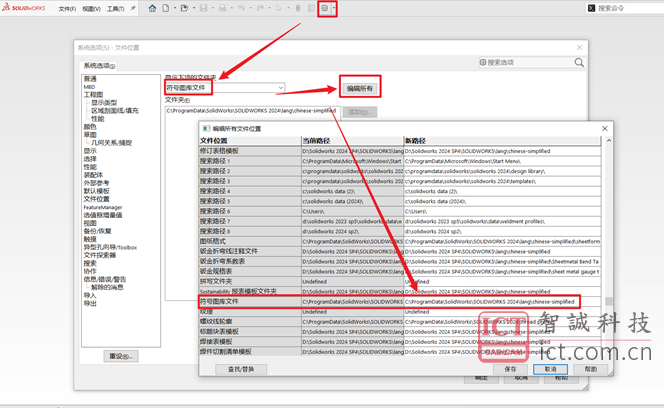Image resolution: width=664 pixels, height=408 pixels.
Task: Open dropdown arrow beside Save icon
Action: pyautogui.click(x=213, y=8)
